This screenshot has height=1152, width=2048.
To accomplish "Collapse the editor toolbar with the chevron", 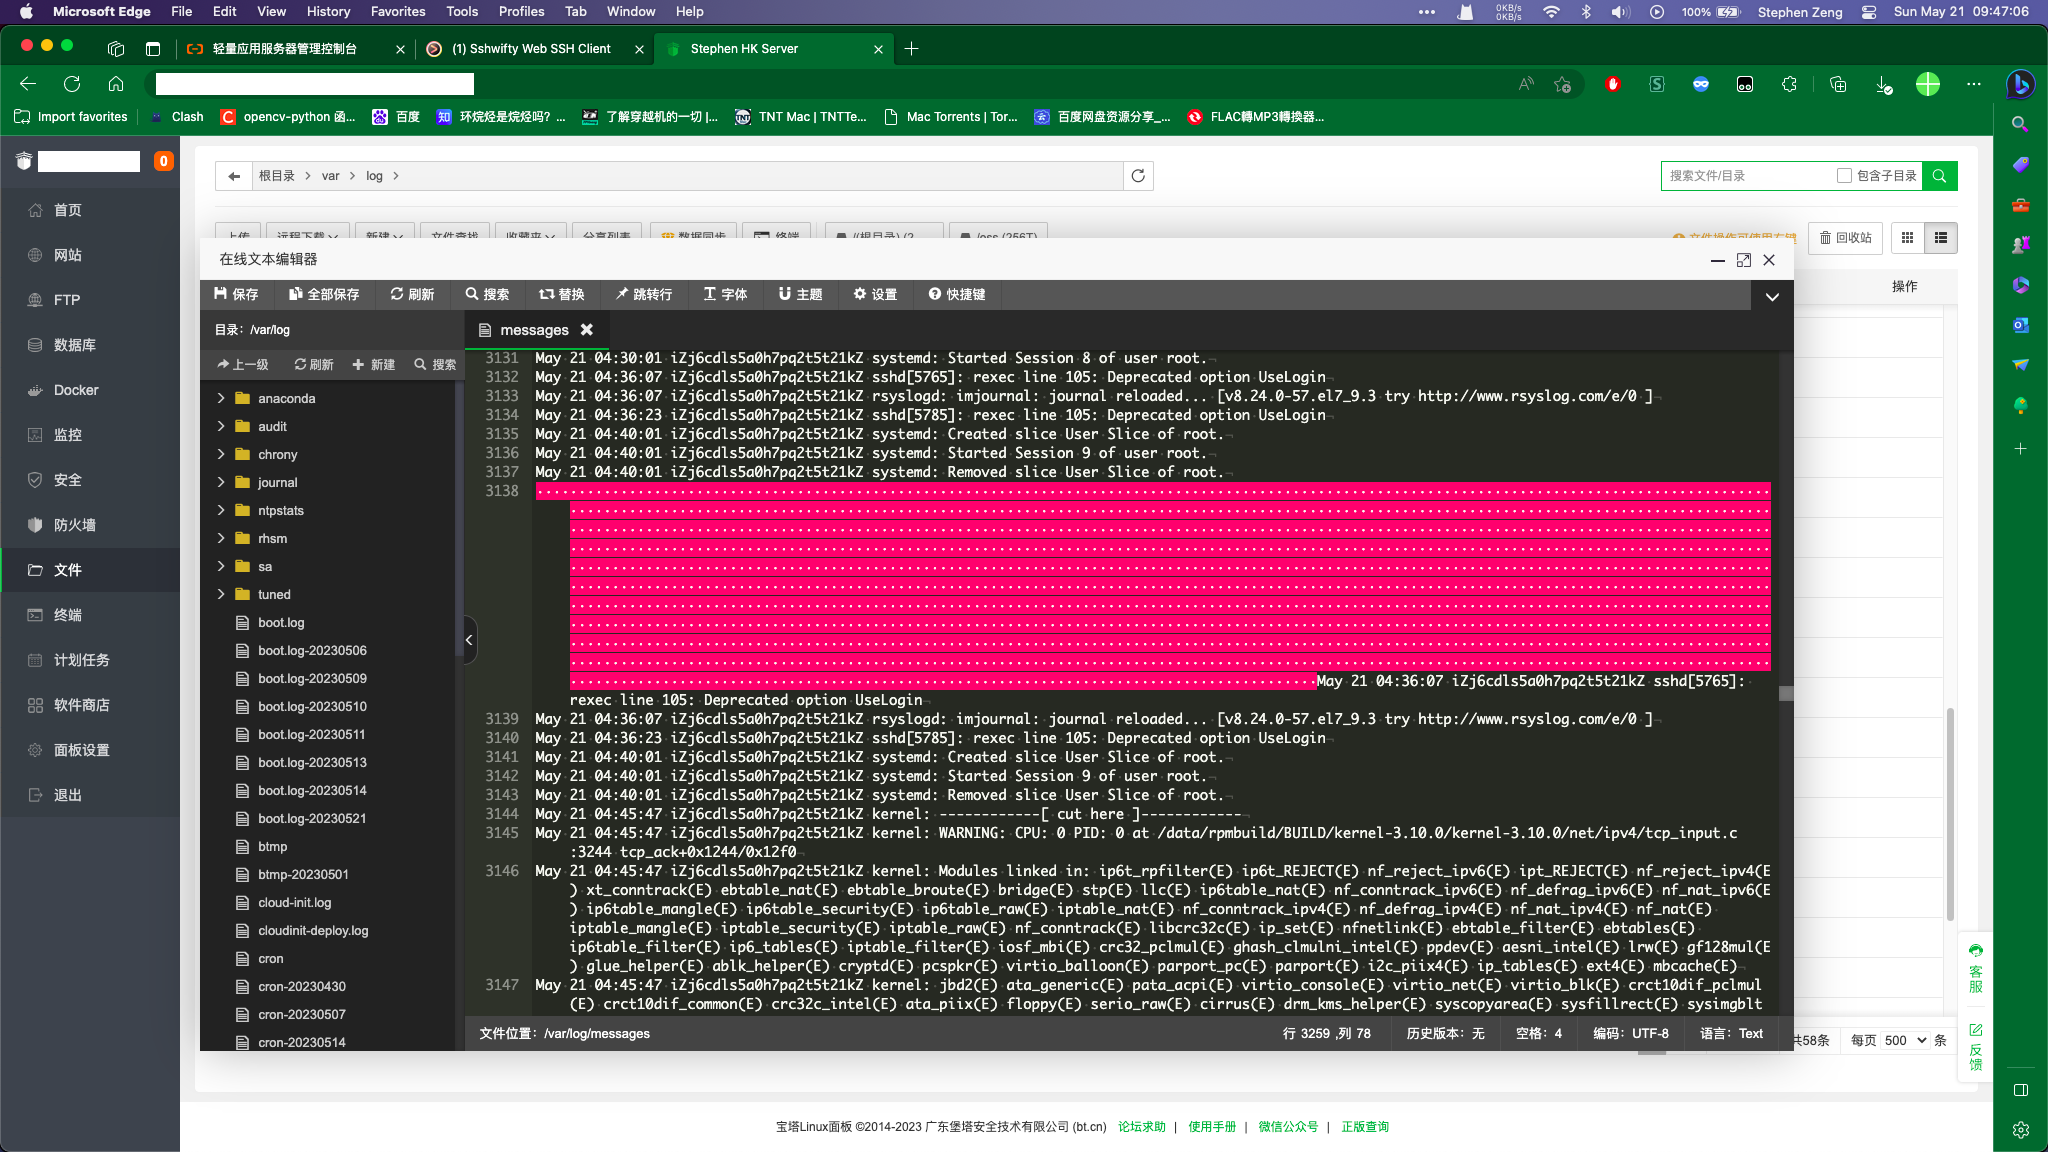I will (x=1772, y=296).
